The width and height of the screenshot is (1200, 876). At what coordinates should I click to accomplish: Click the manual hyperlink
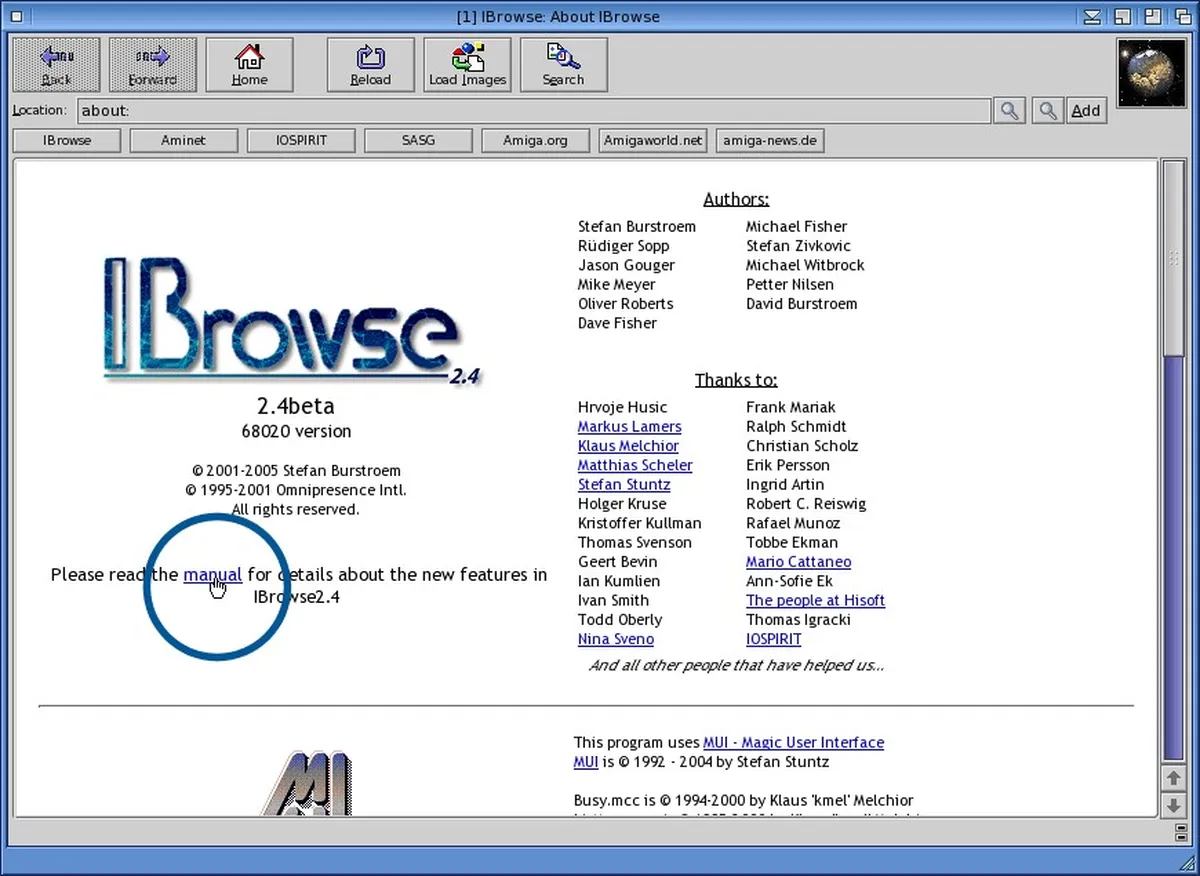(212, 575)
